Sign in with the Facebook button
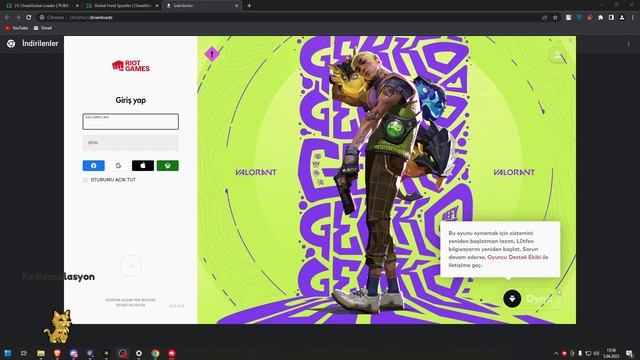 click(x=93, y=165)
